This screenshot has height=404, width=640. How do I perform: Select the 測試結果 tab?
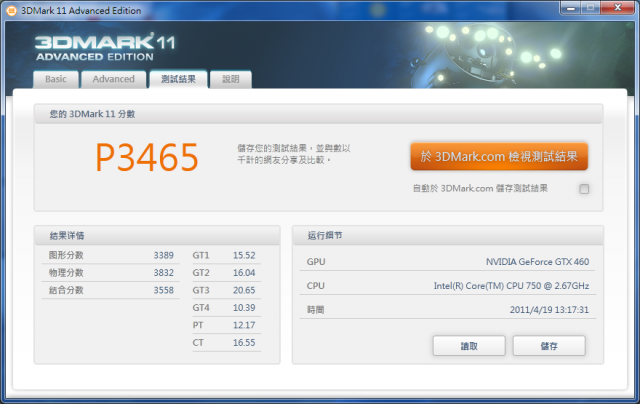point(178,79)
